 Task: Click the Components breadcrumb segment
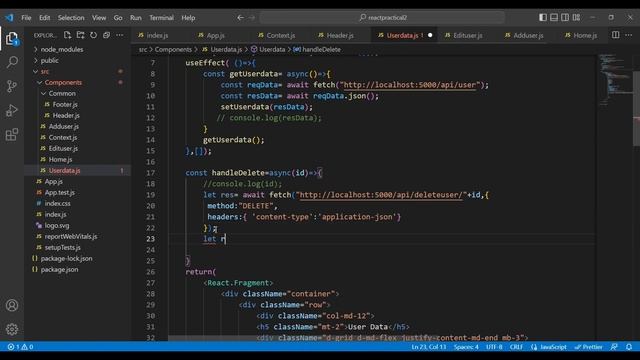pyautogui.click(x=173, y=49)
